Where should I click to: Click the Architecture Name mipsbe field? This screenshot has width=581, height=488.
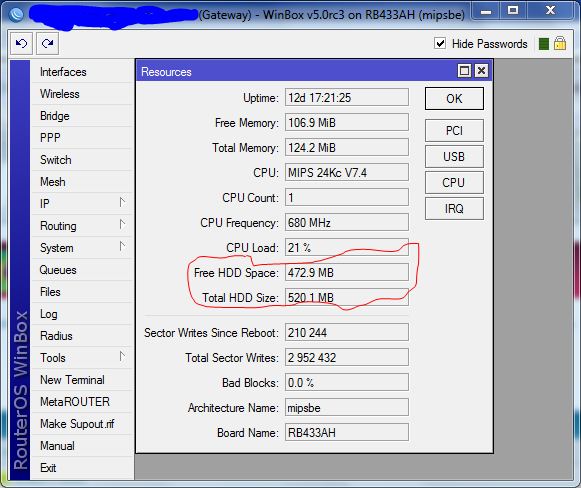click(347, 408)
